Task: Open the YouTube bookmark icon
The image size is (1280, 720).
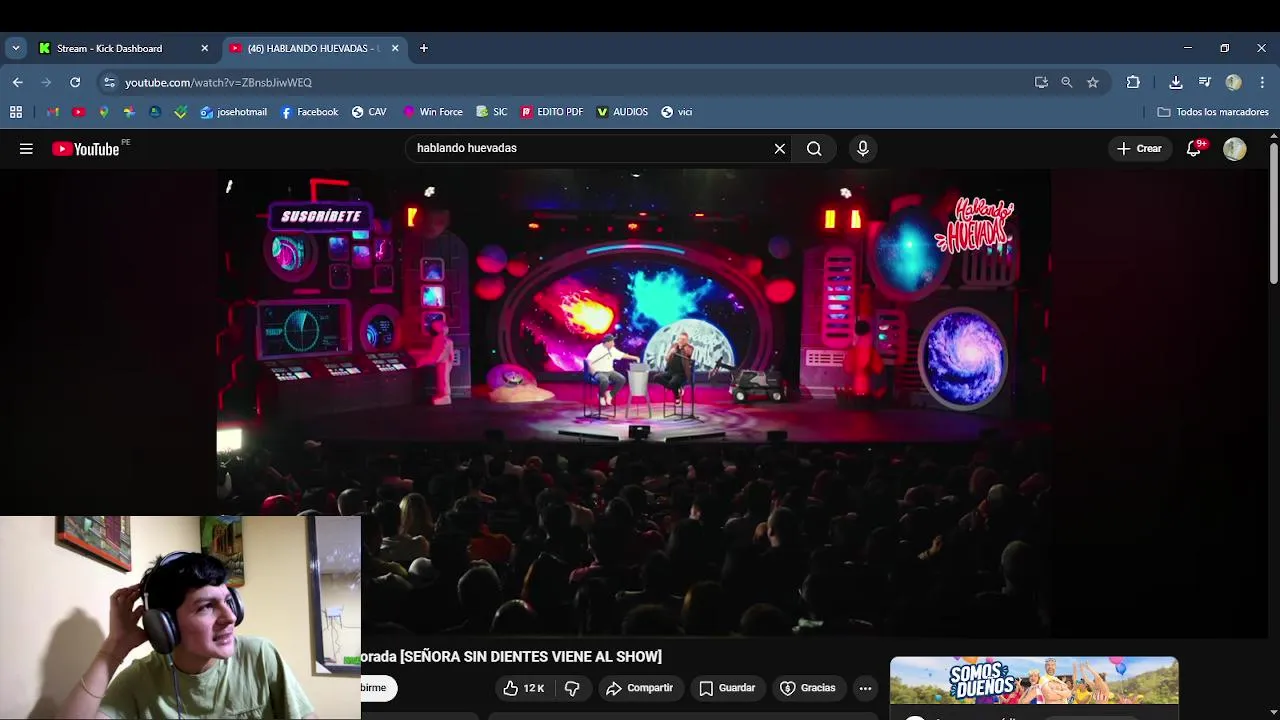Action: [x=78, y=112]
